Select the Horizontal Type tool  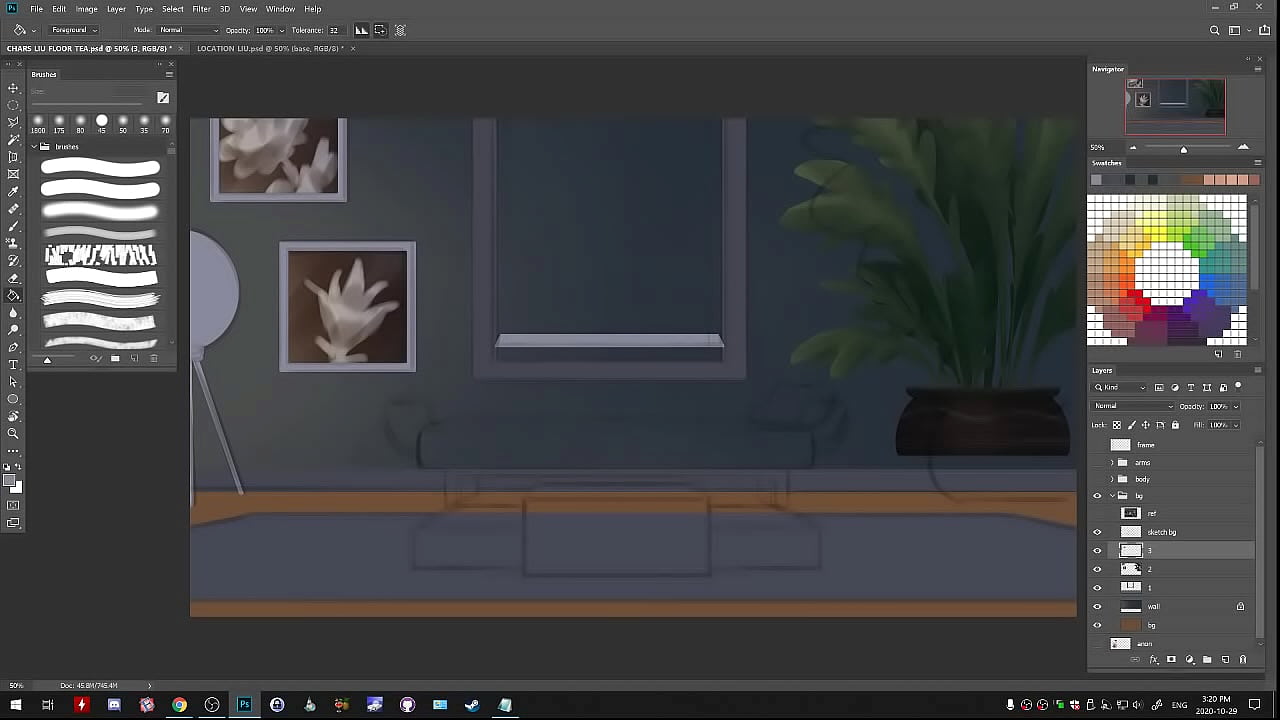pos(13,365)
